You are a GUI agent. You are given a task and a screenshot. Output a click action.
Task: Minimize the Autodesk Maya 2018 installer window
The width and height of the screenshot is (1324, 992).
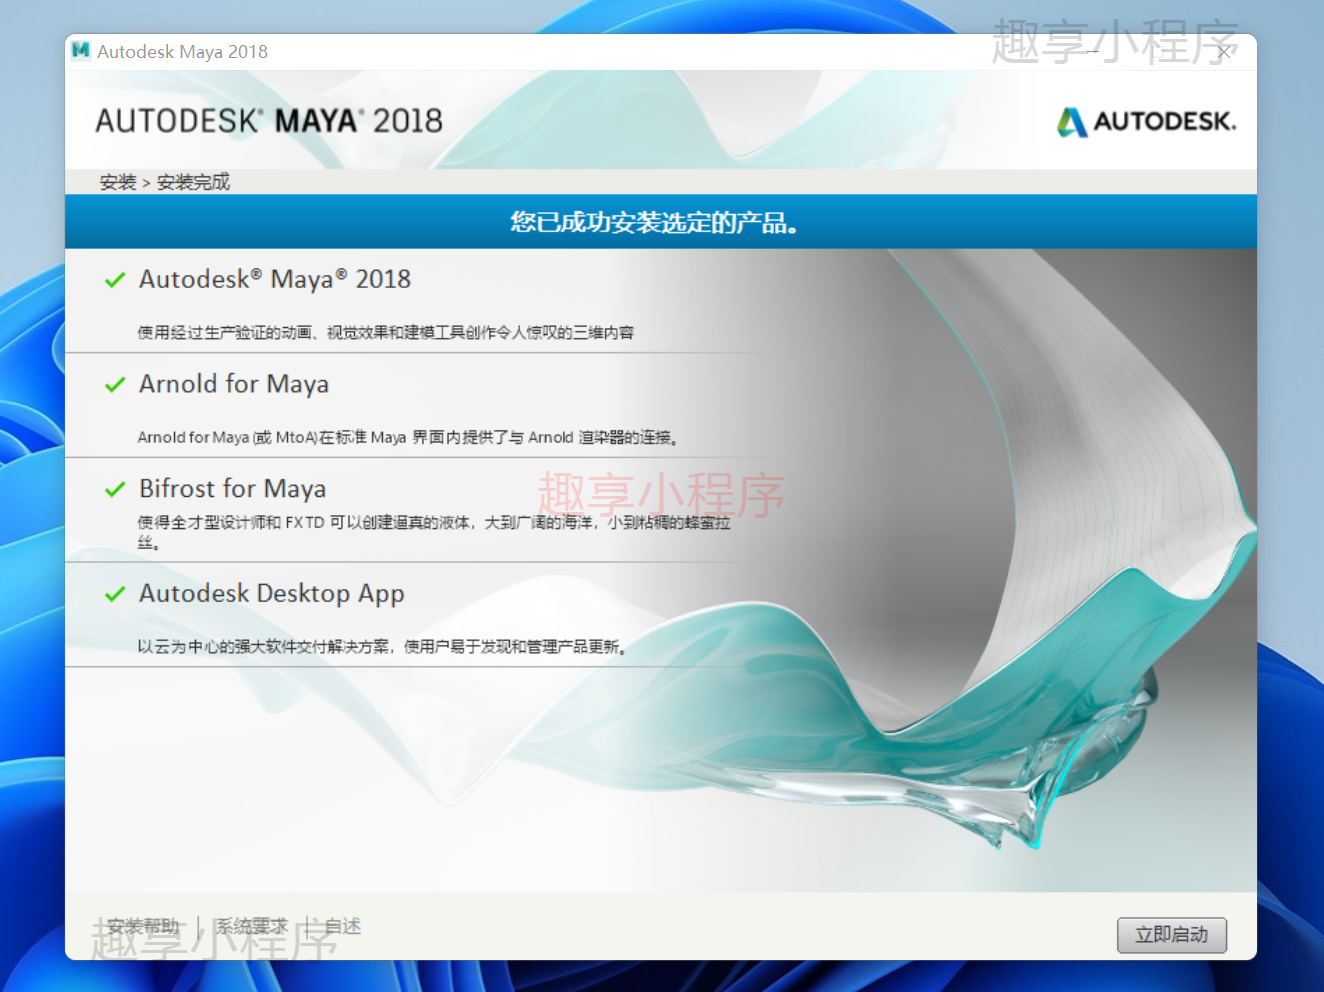coord(1093,51)
